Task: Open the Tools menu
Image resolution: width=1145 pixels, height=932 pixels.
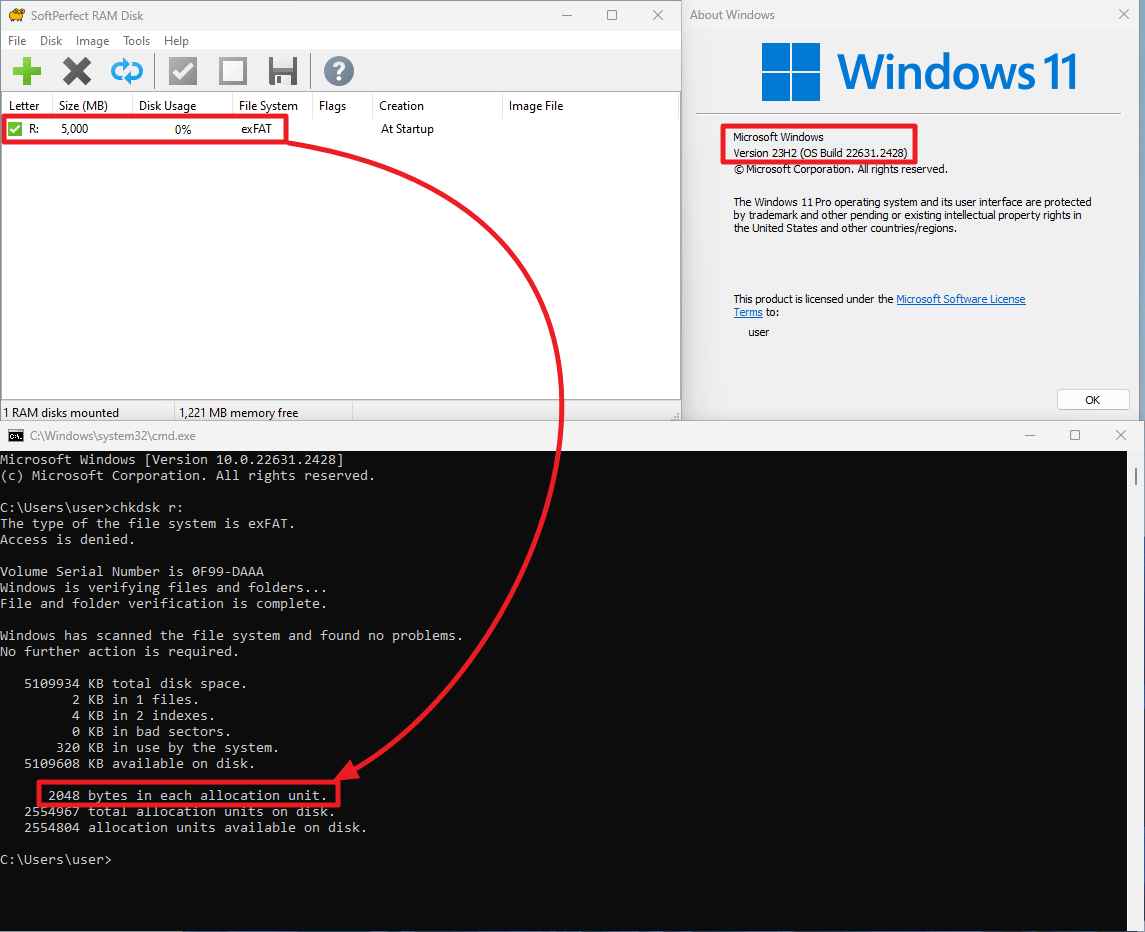Action: click(137, 41)
